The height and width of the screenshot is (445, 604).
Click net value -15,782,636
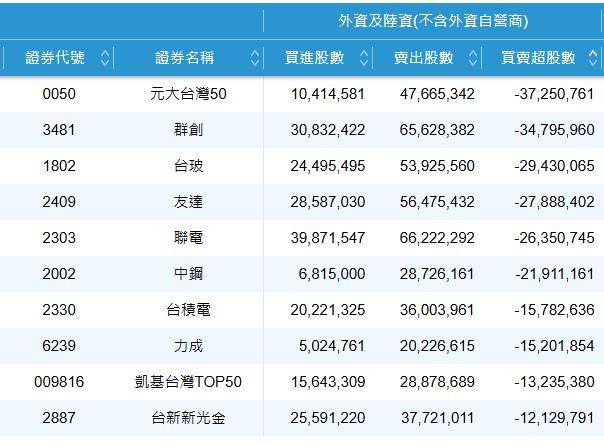click(554, 310)
